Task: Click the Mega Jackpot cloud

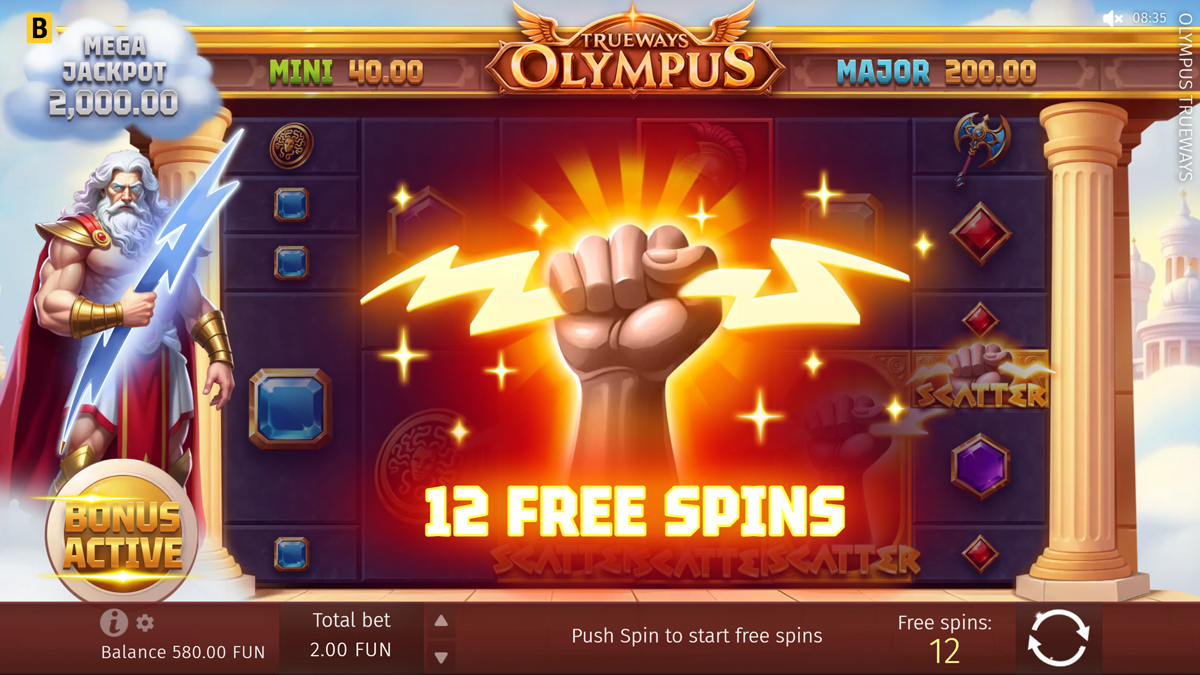Action: click(x=113, y=76)
